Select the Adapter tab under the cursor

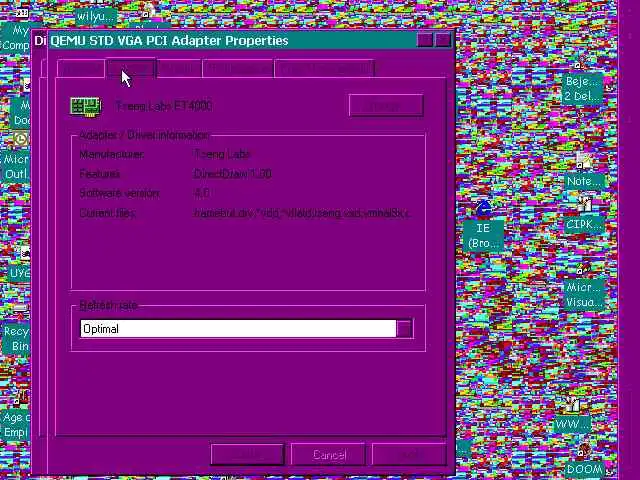coord(131,68)
